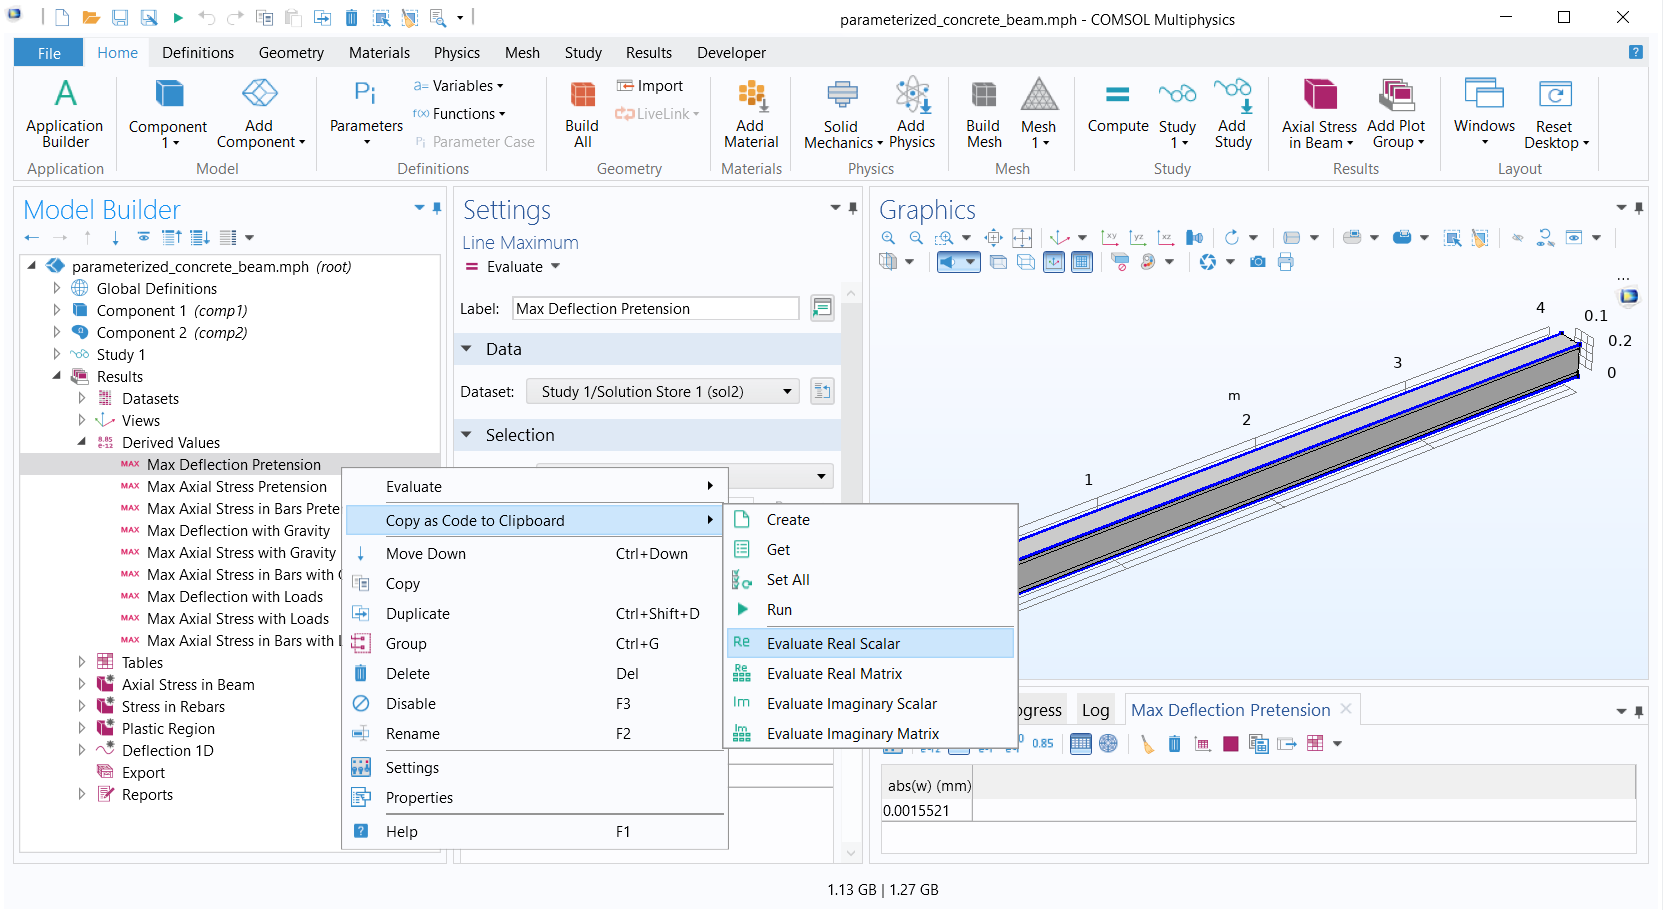
Task: Click the Compute button
Action: 1118,108
